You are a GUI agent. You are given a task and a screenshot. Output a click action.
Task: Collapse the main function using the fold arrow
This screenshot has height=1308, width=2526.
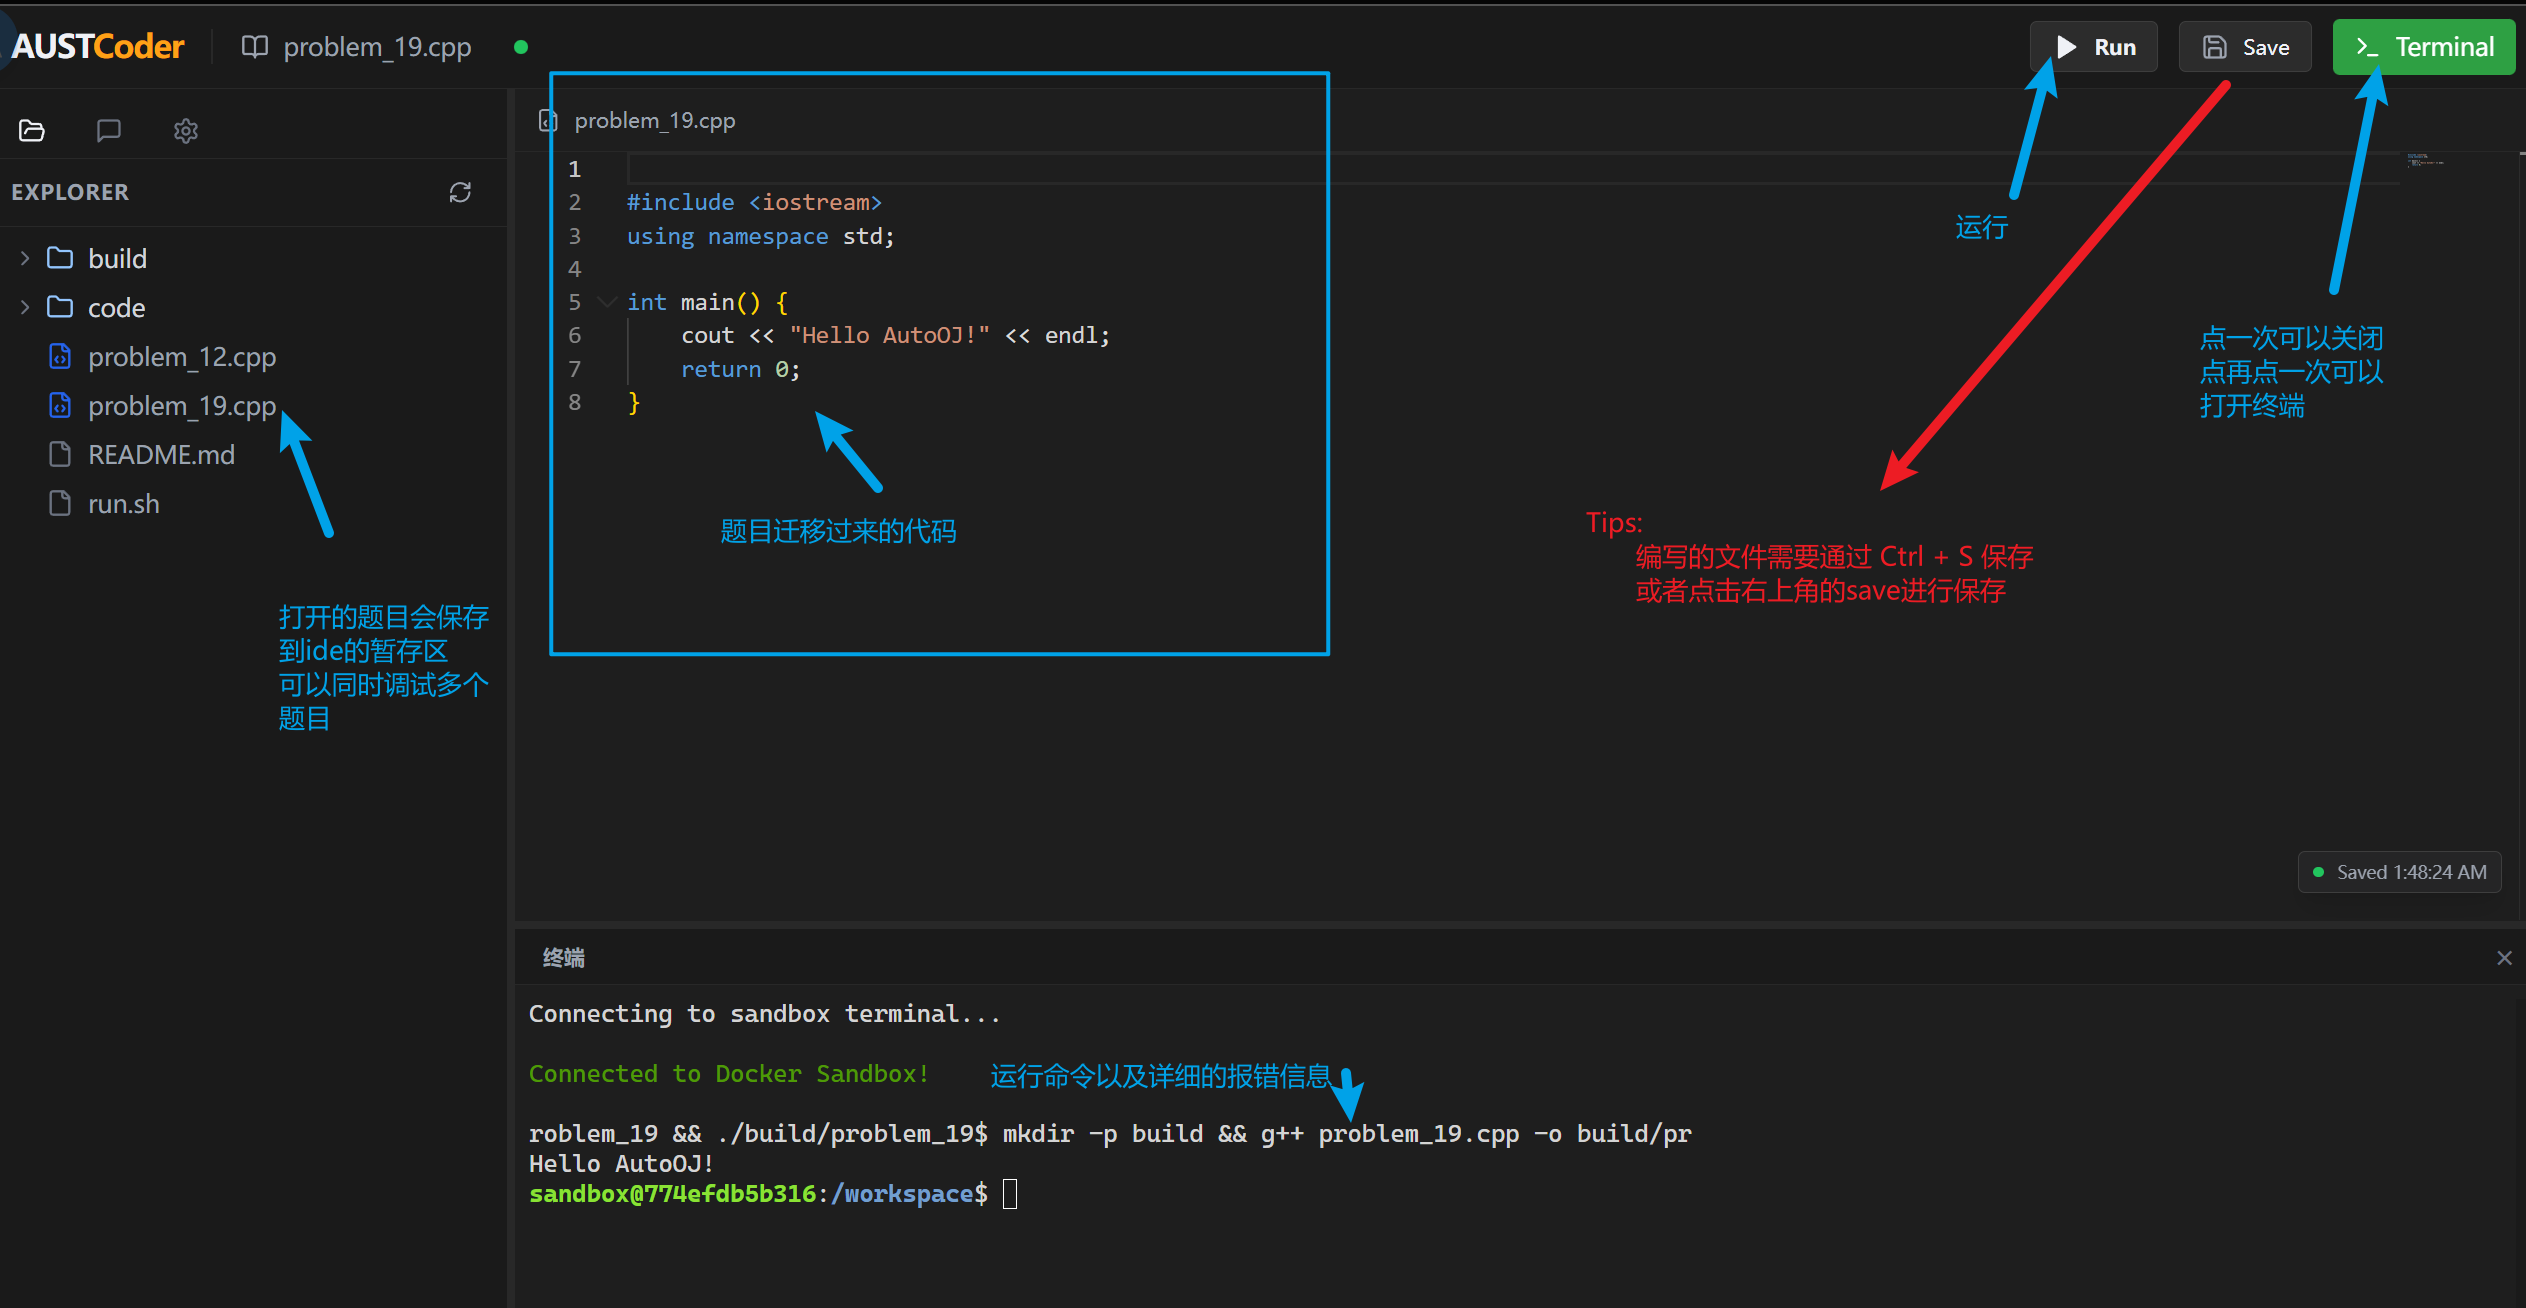[606, 301]
